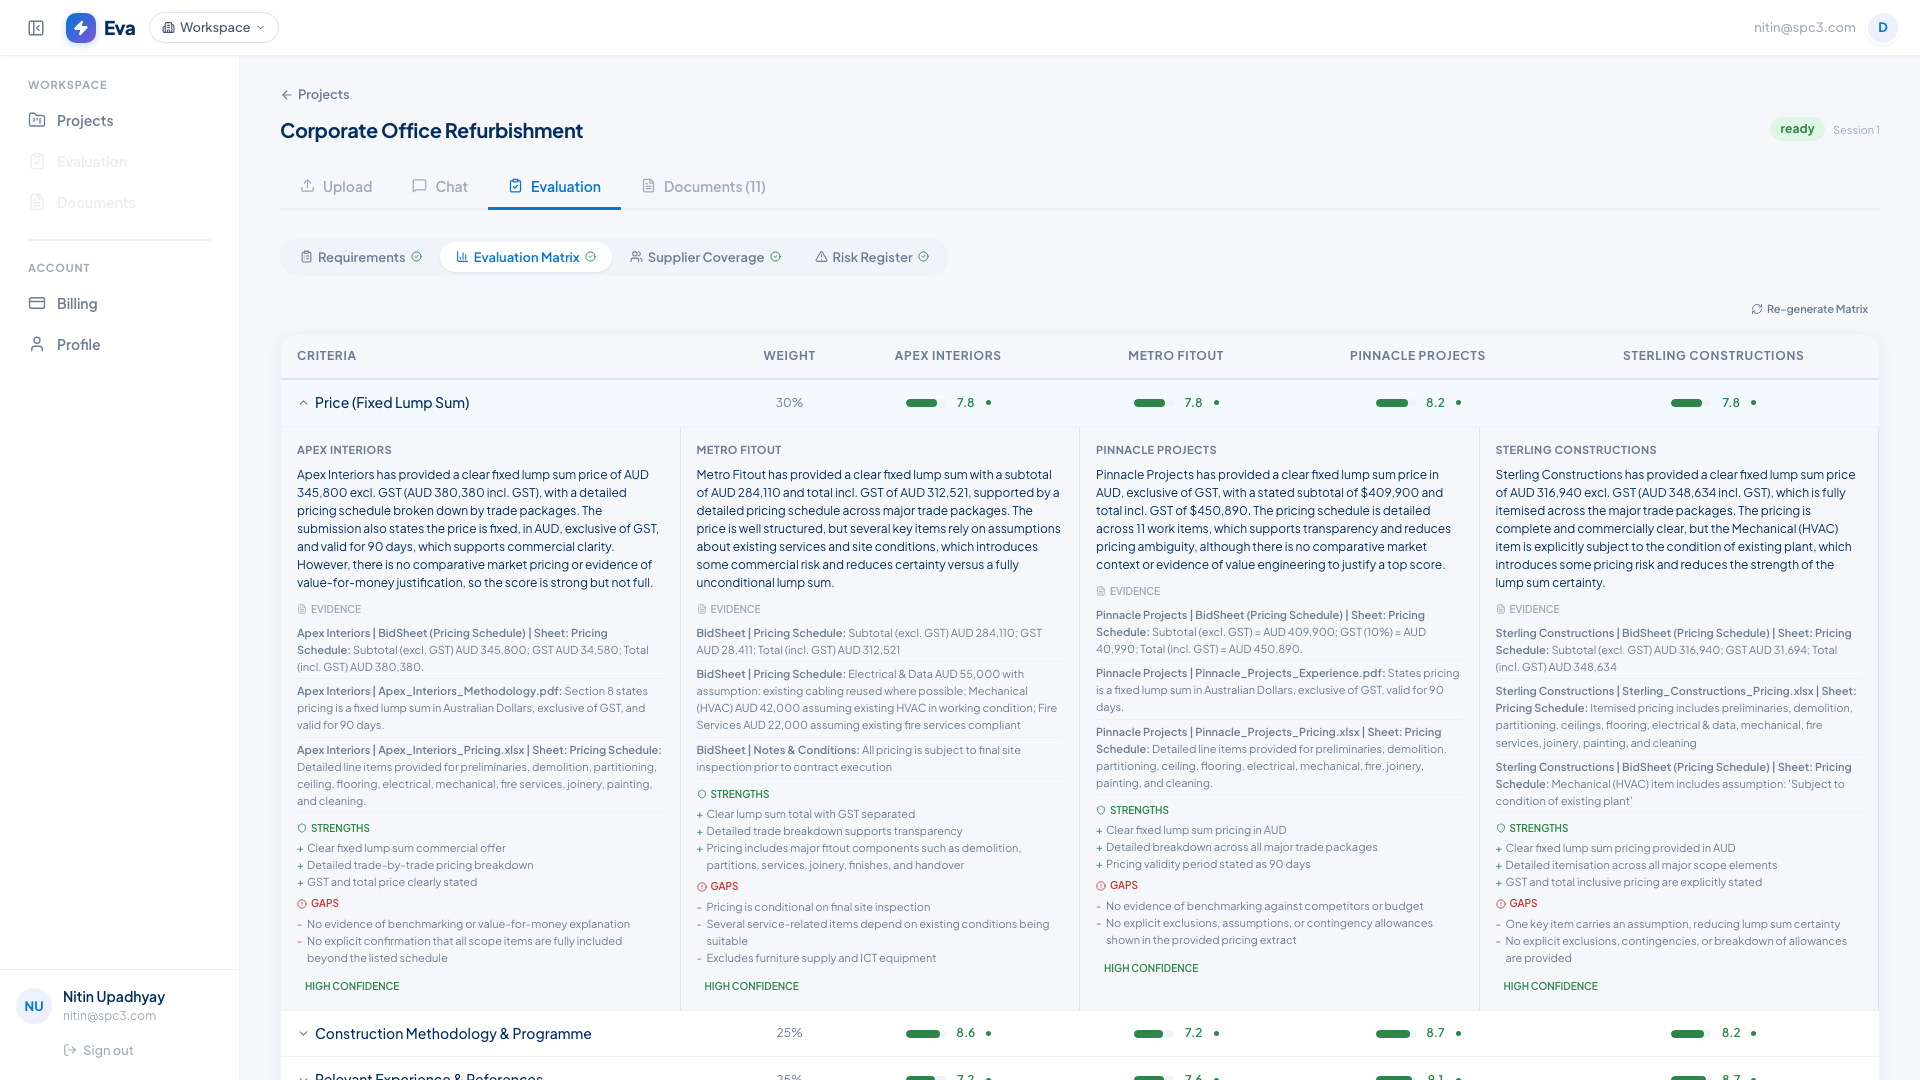Open Projects in sidebar
The image size is (1920, 1080).
84,121
